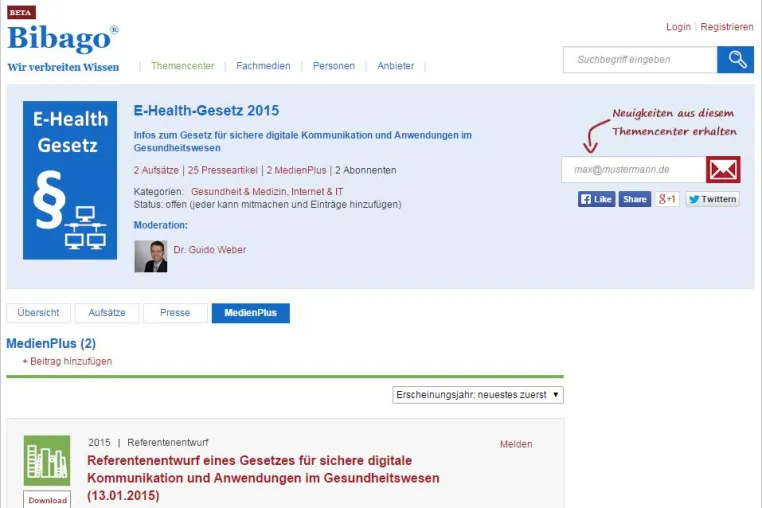Switch to the Übersicht tab

[38, 313]
